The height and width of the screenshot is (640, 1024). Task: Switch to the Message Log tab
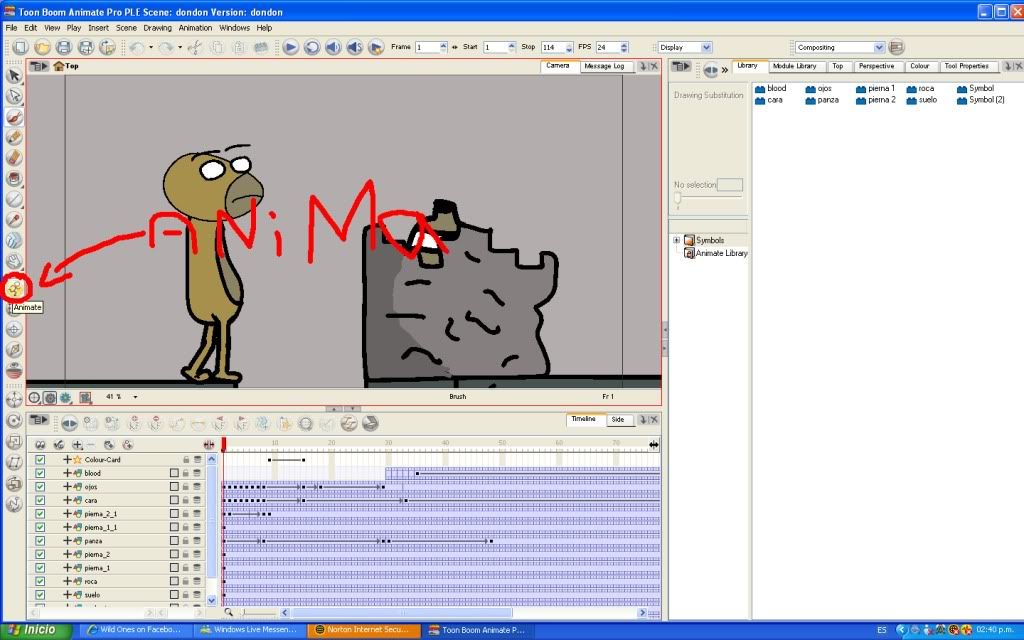[x=604, y=66]
